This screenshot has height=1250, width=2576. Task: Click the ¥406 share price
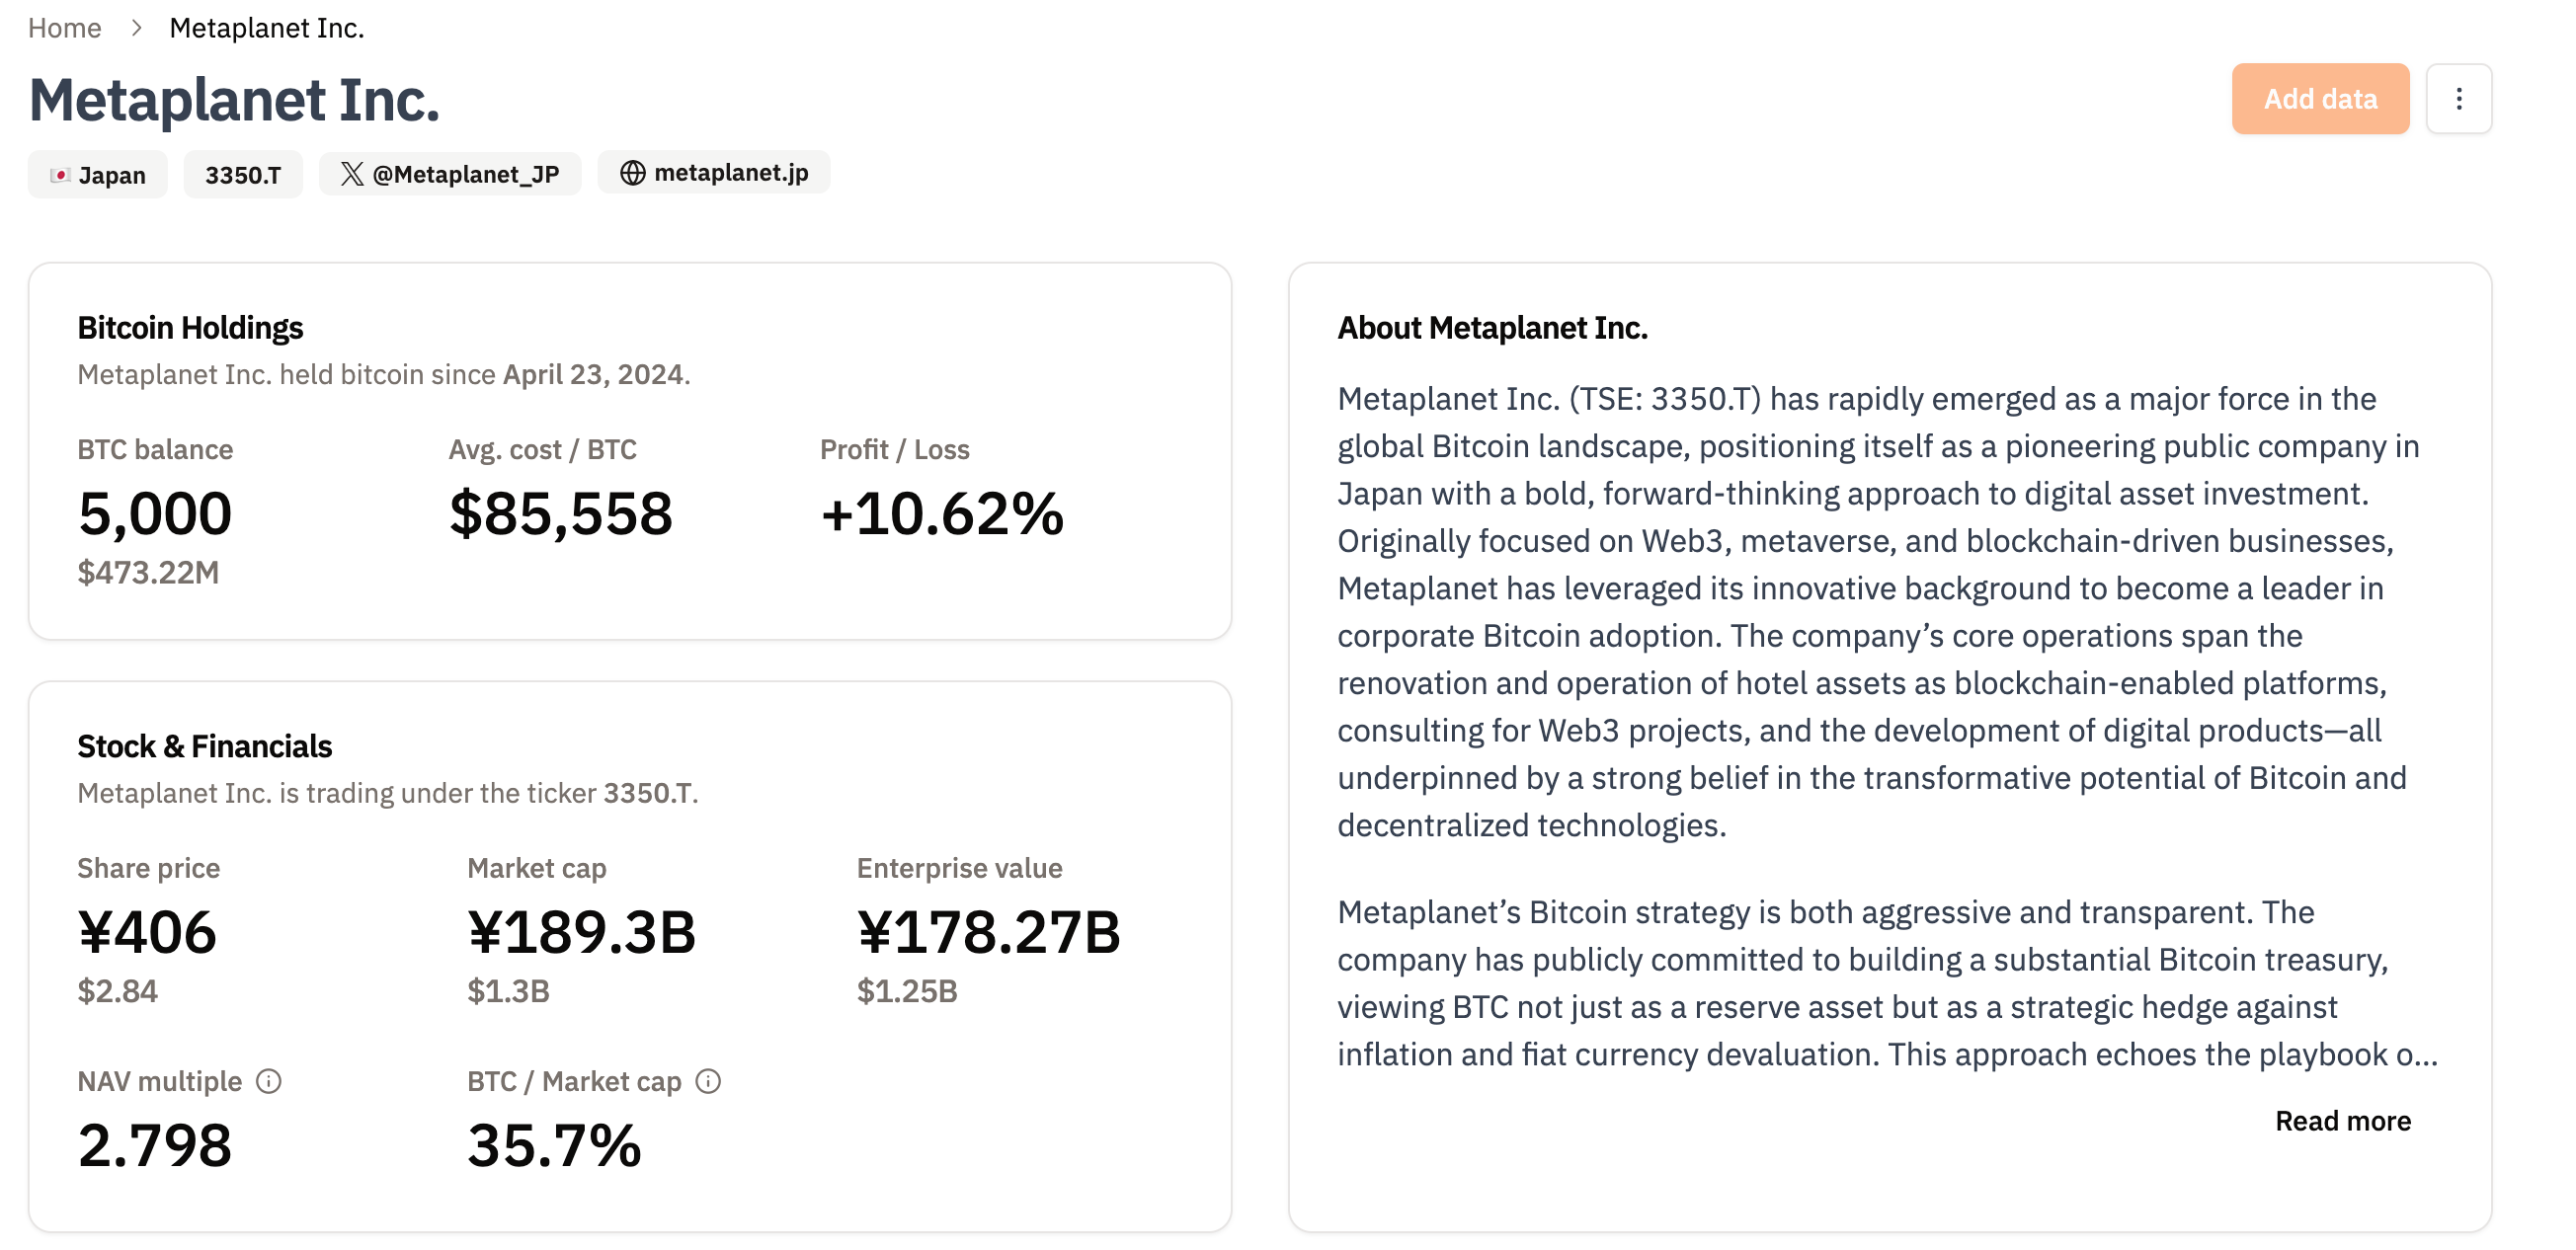coord(147,932)
